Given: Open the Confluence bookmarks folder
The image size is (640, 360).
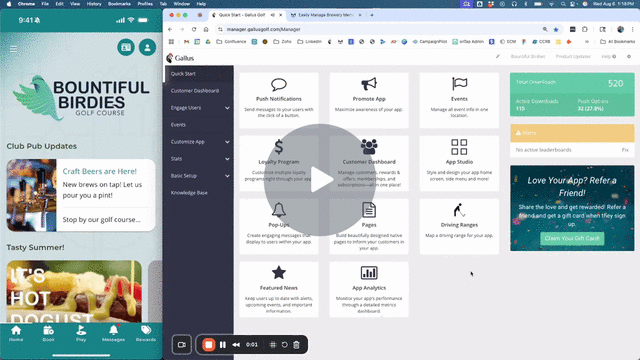Looking at the screenshot, I should click(231, 42).
